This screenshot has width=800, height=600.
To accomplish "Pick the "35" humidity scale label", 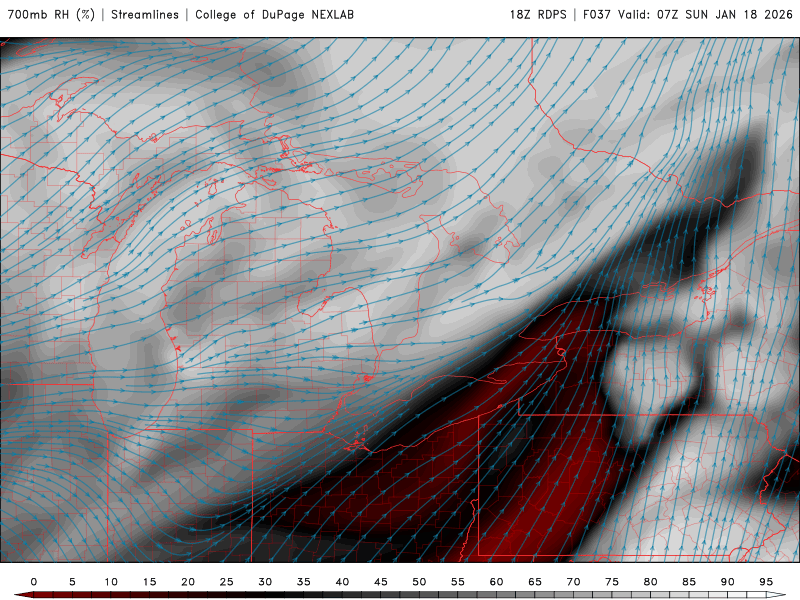I will coord(304,582).
